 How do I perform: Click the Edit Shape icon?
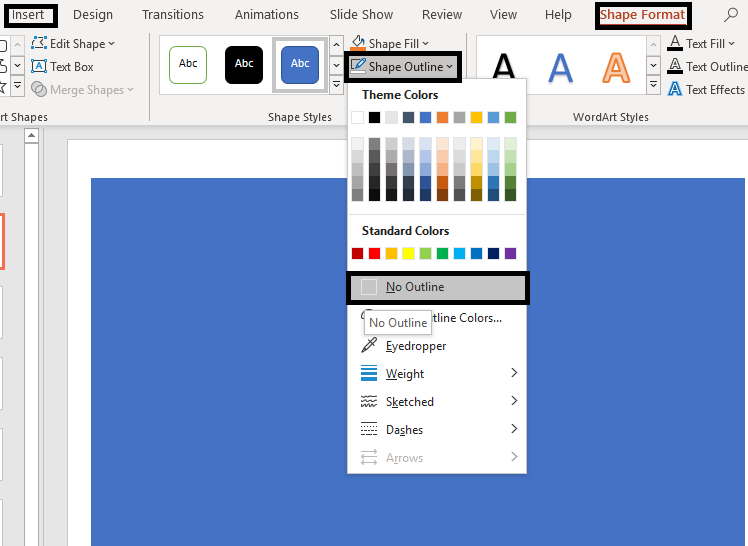point(39,43)
